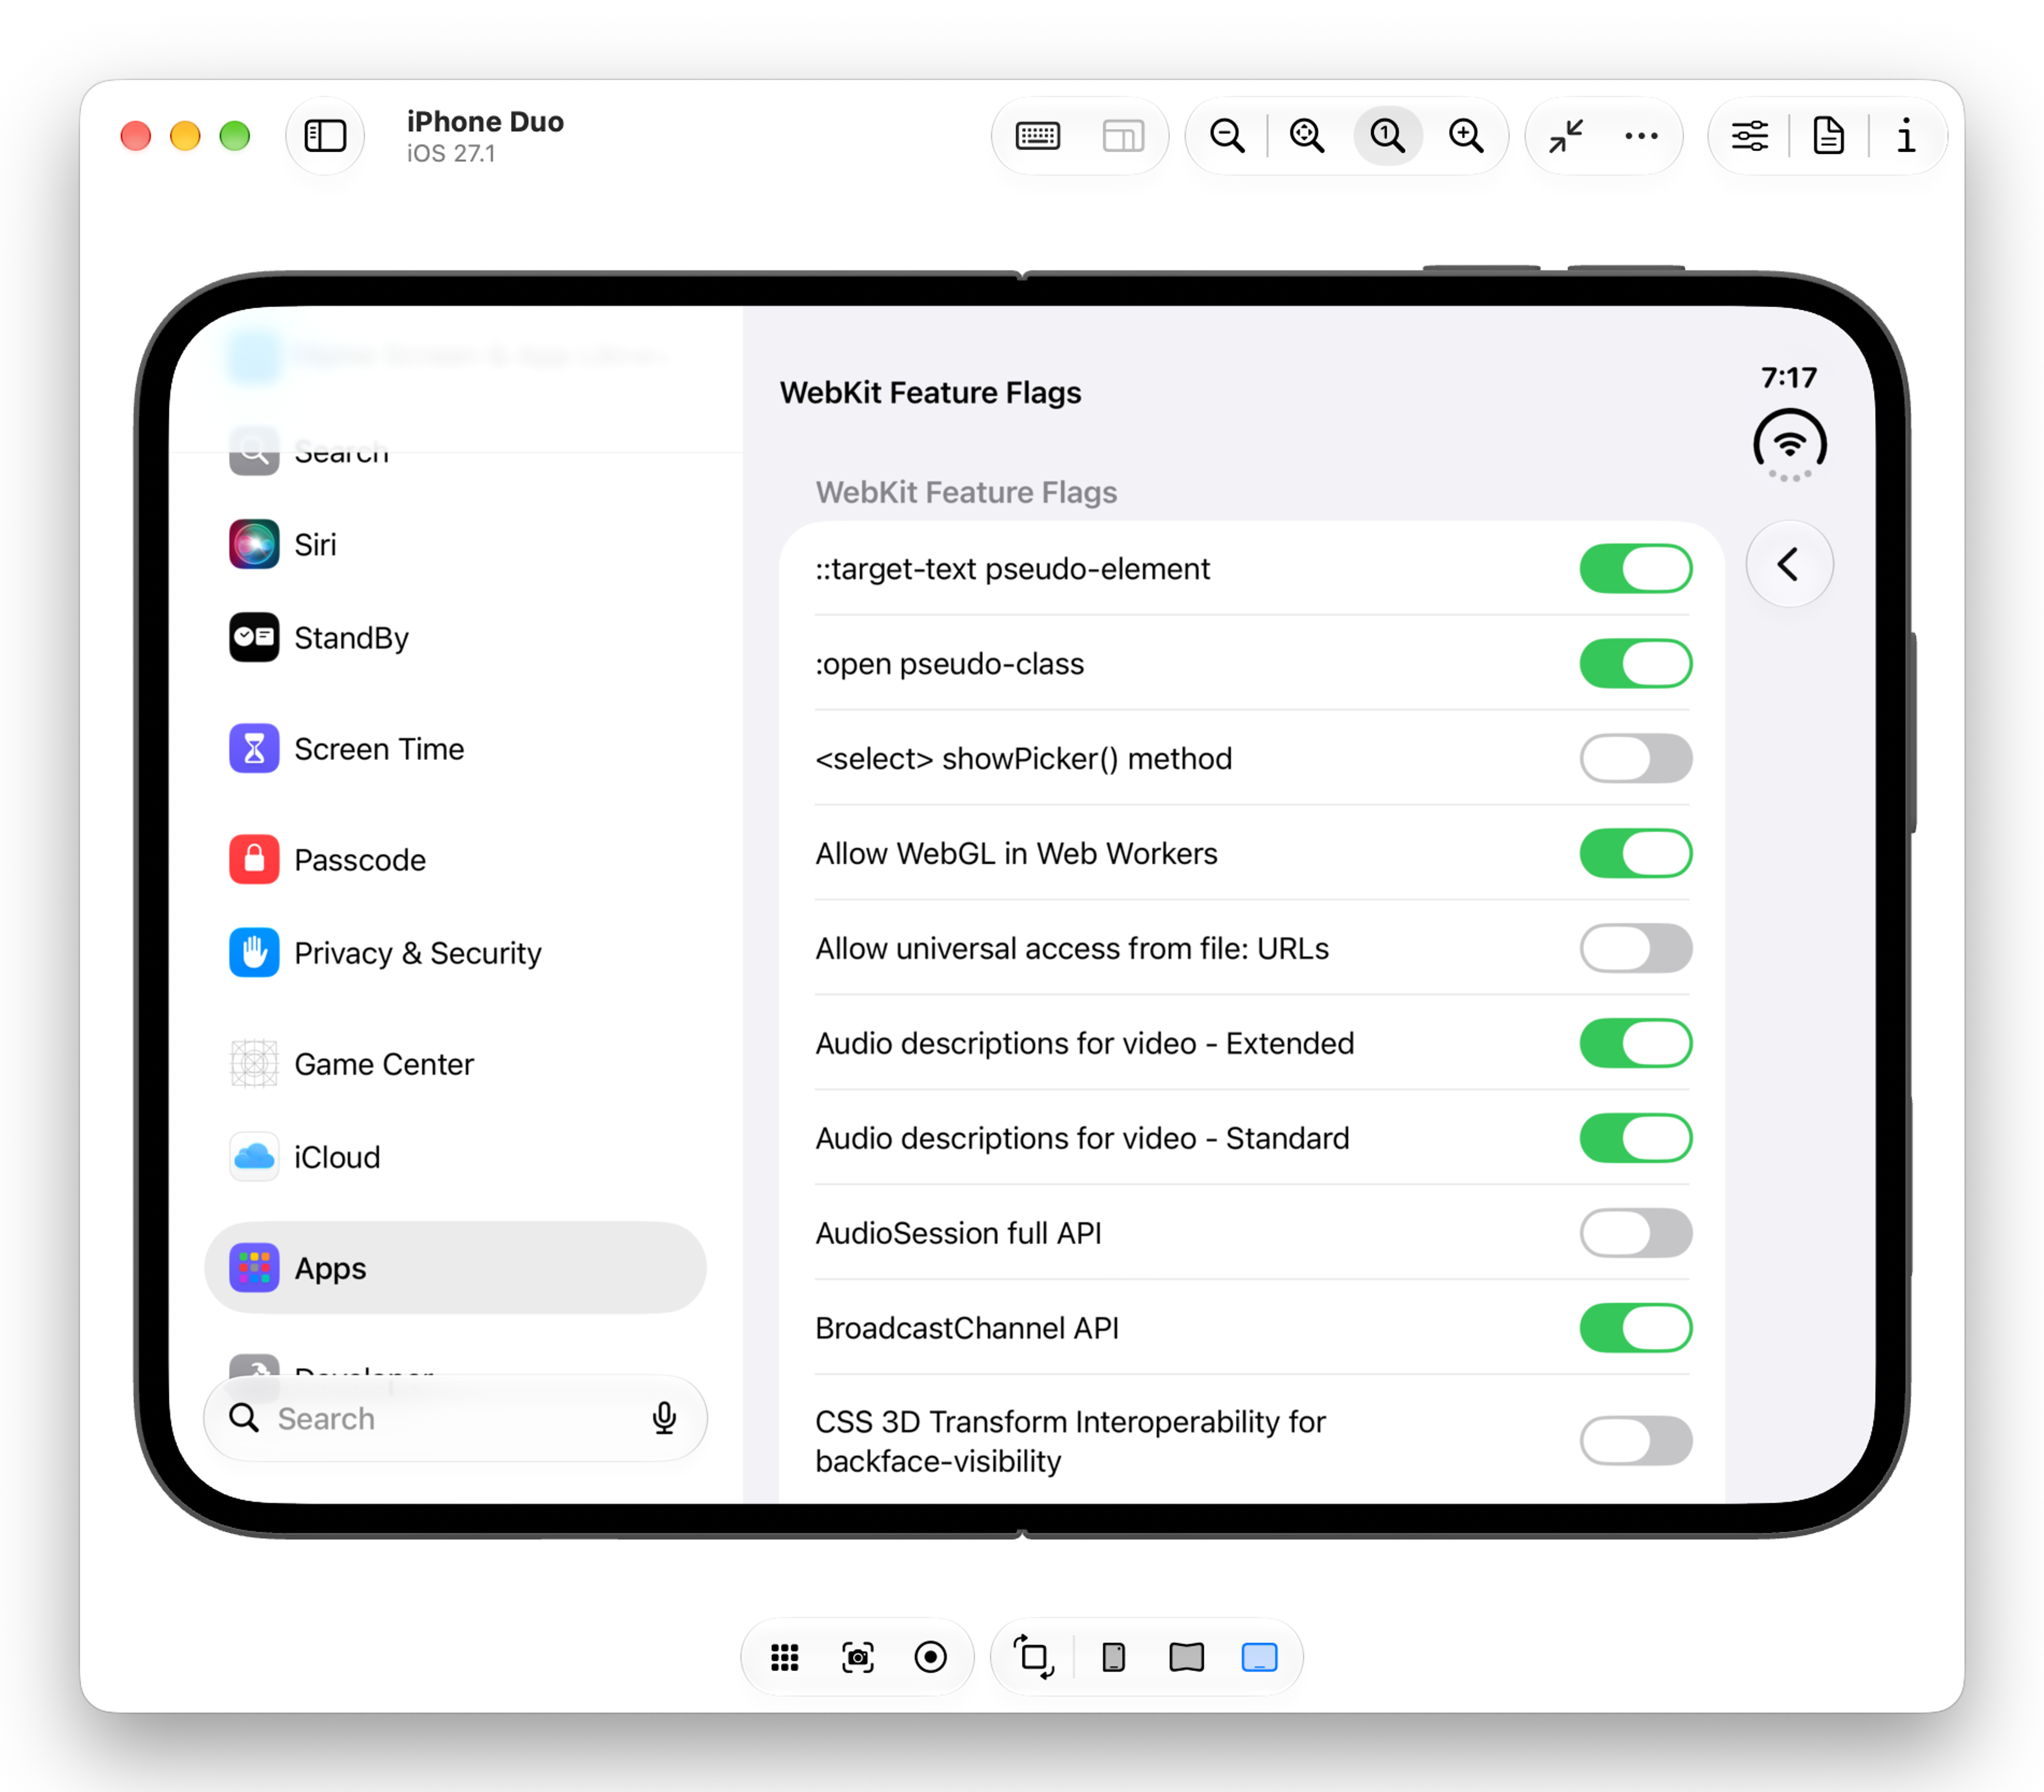Viewport: 2044px width, 1792px height.
Task: Open Siri settings in sidebar
Action: (x=455, y=544)
